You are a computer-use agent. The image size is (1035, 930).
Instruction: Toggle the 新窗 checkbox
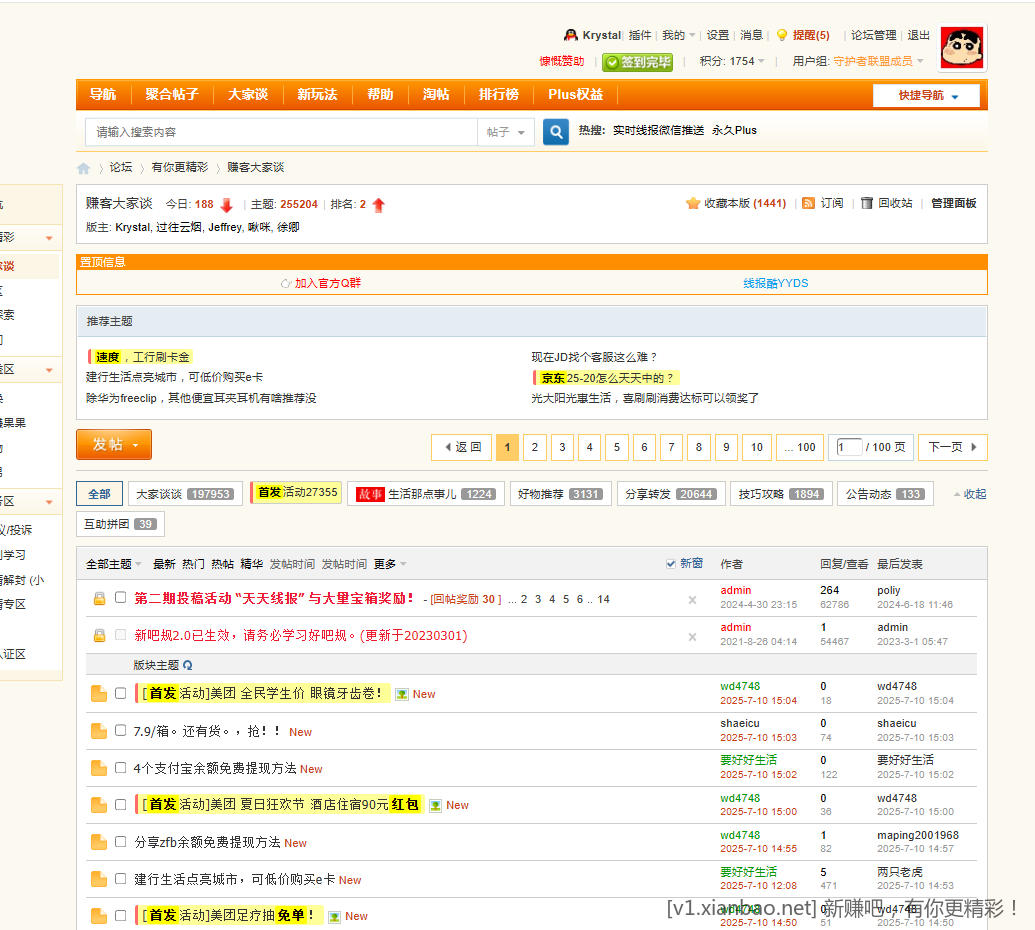click(x=671, y=564)
